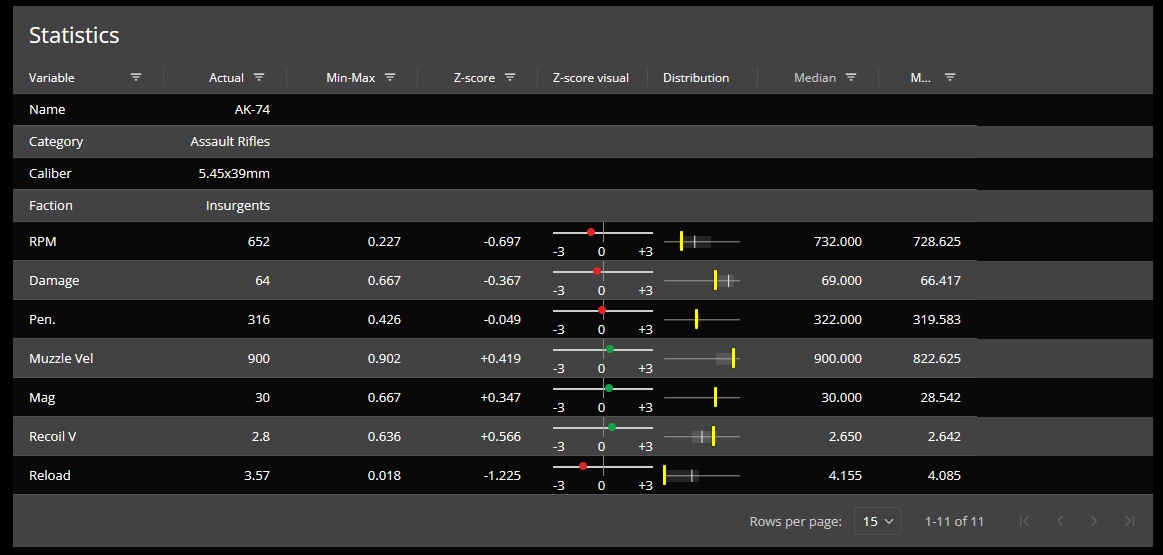Viewport: 1163px width, 555px height.
Task: Click the Reload Z-score red dot
Action: pyautogui.click(x=583, y=466)
